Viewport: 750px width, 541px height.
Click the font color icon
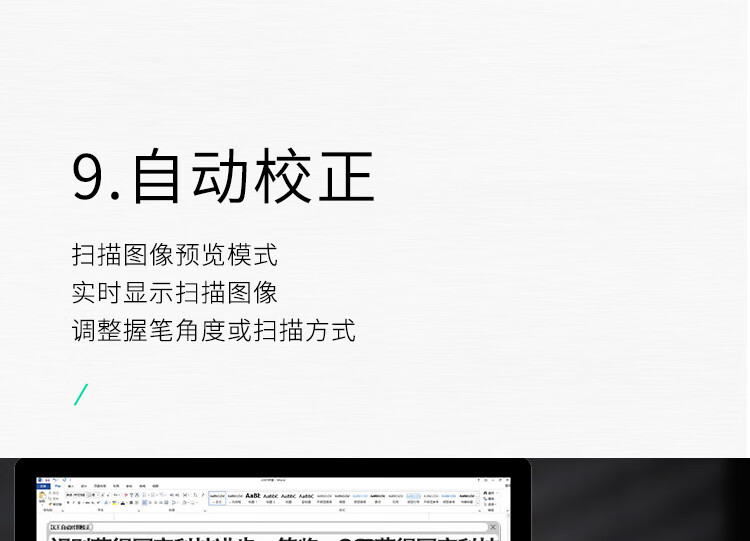(122, 503)
